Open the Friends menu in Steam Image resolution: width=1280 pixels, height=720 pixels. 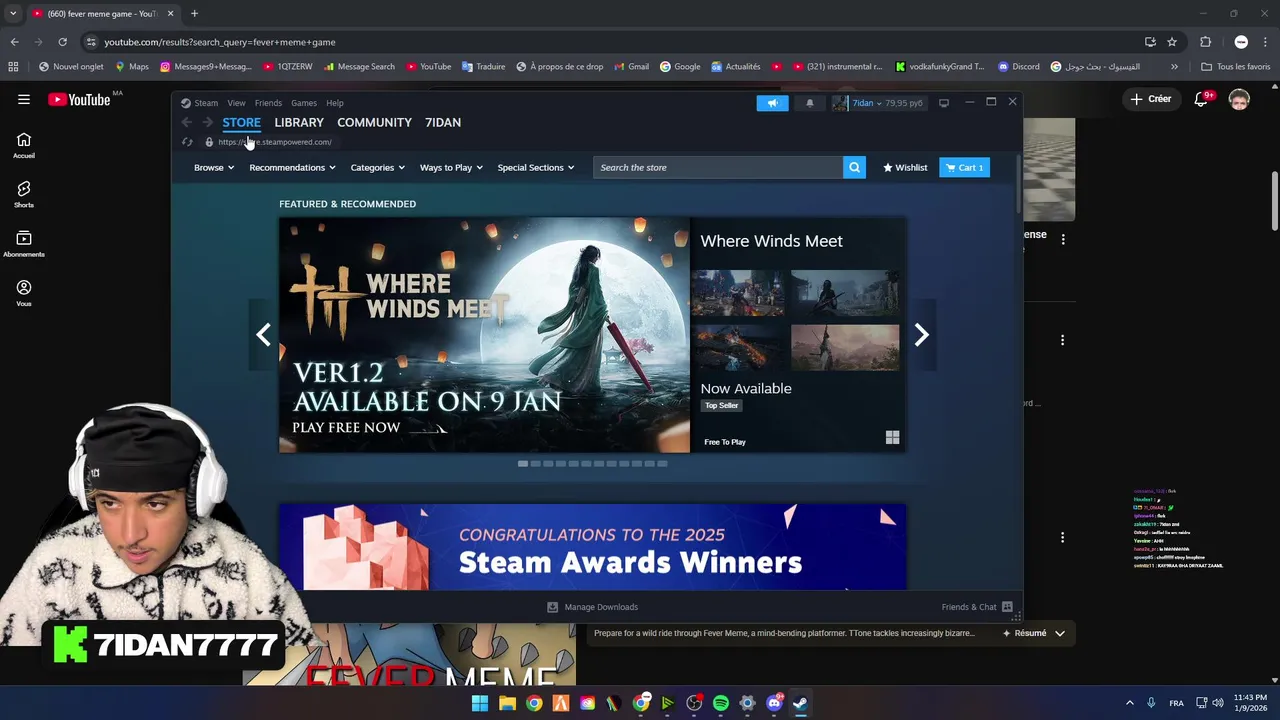(268, 103)
